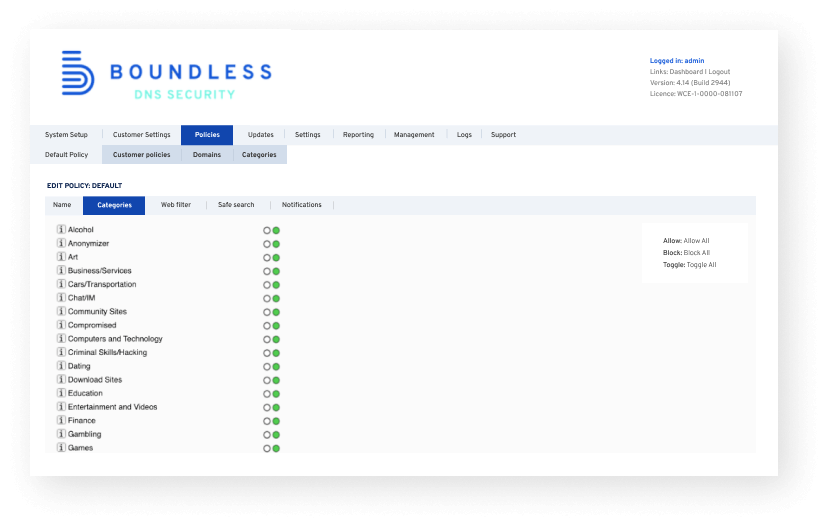Click the info icon next to Education
828x527 pixels.
[x=61, y=393]
